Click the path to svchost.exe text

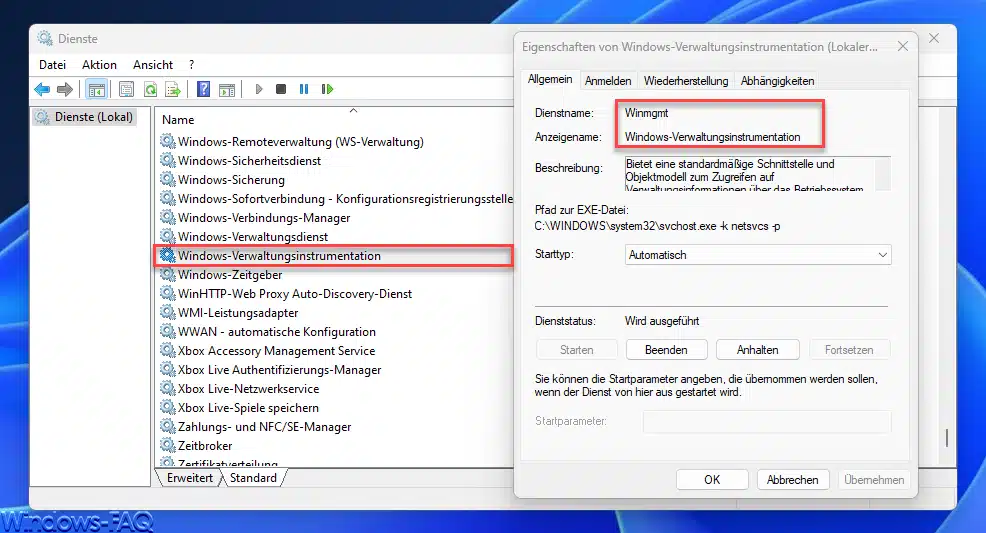[657, 226]
